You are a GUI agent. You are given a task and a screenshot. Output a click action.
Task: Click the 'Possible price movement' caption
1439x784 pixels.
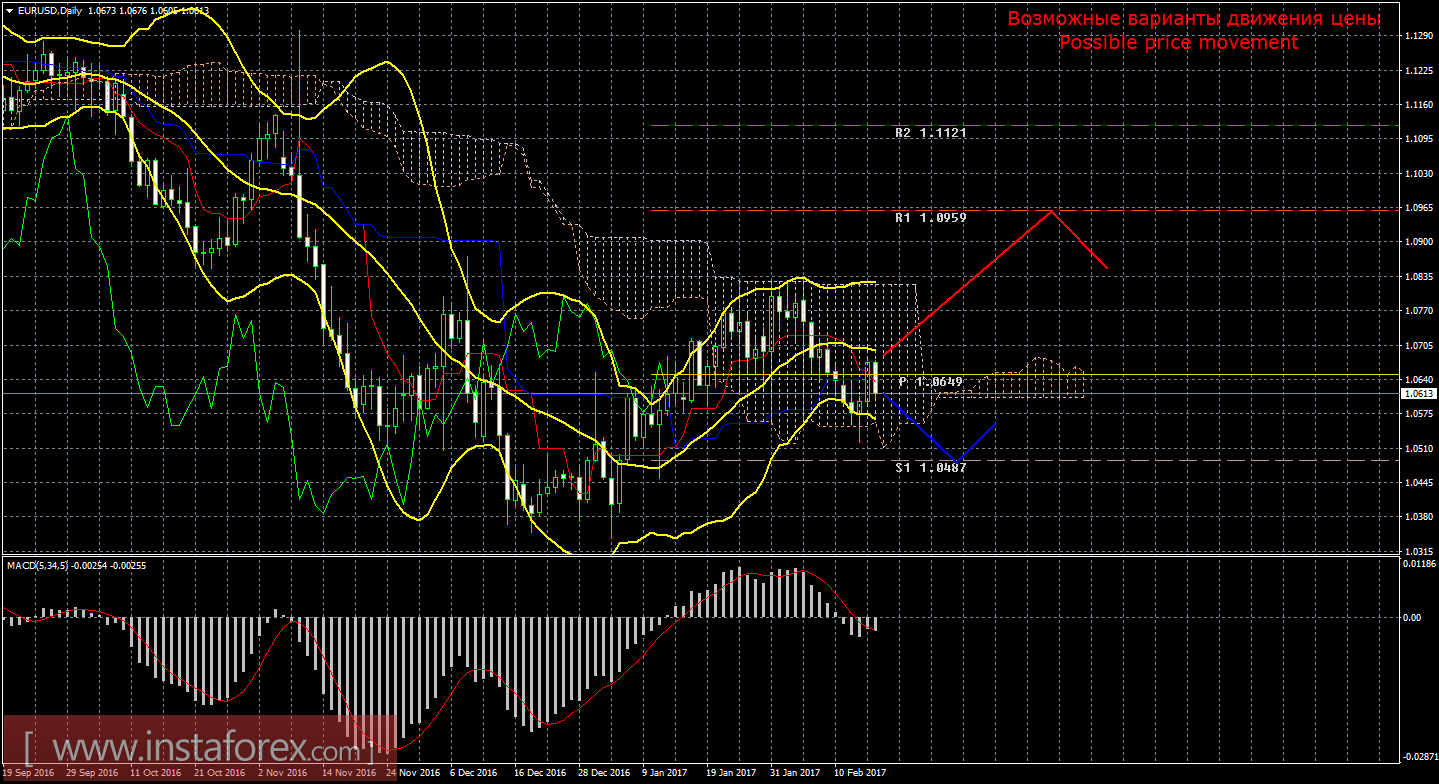pyautogui.click(x=1178, y=42)
